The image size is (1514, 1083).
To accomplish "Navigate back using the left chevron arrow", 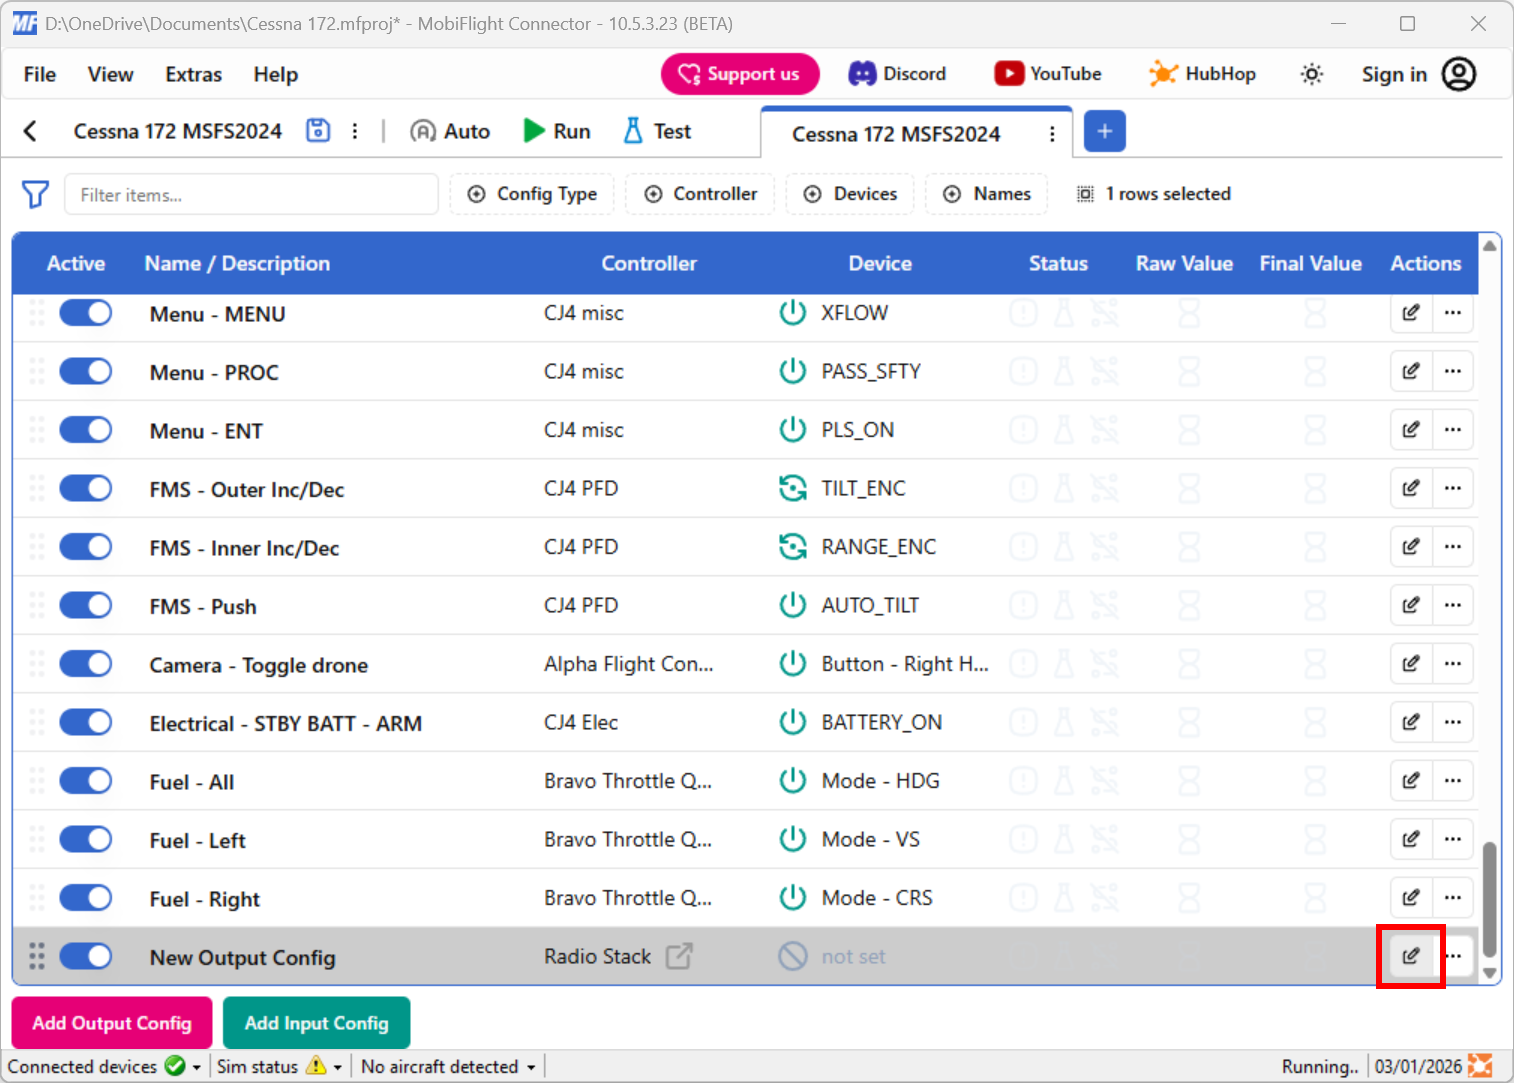I will 31,131.
